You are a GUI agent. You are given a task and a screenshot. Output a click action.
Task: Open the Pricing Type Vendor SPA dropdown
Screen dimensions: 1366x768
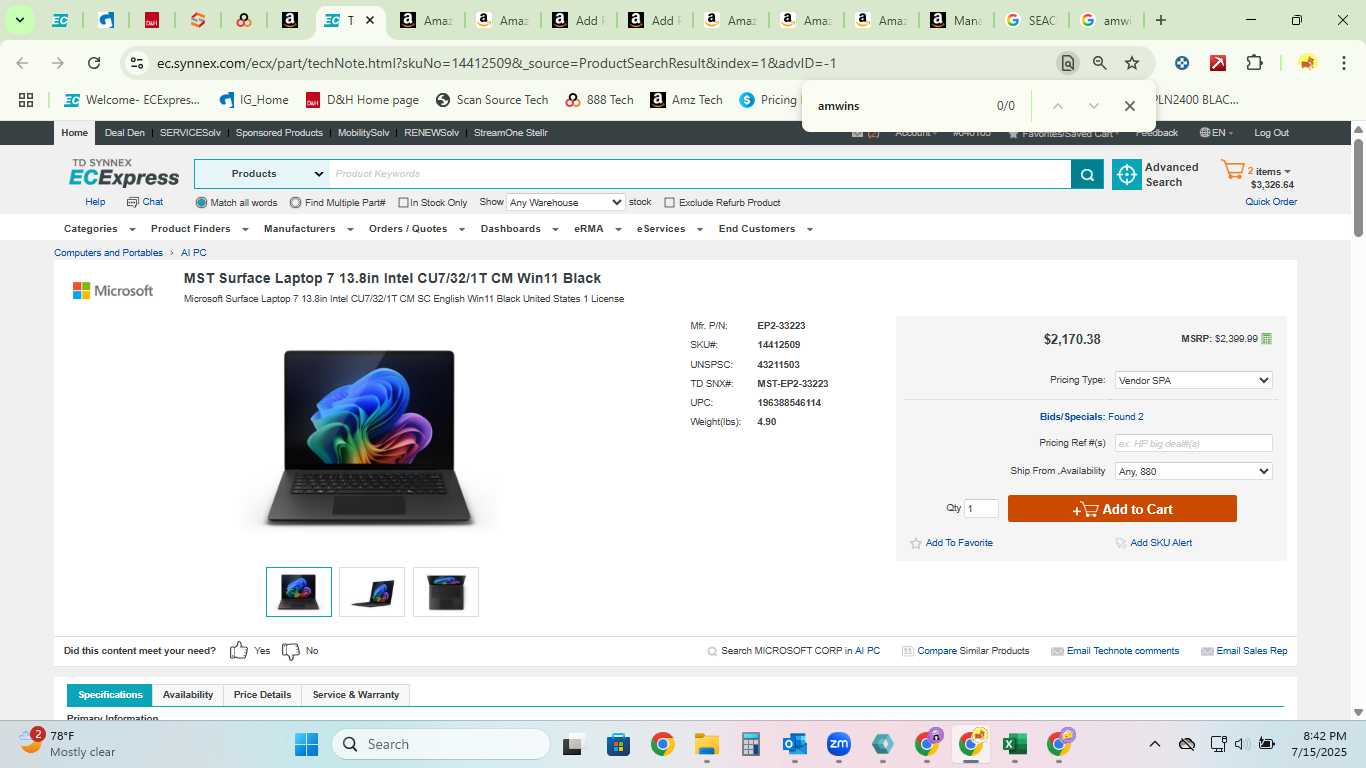click(x=1193, y=380)
